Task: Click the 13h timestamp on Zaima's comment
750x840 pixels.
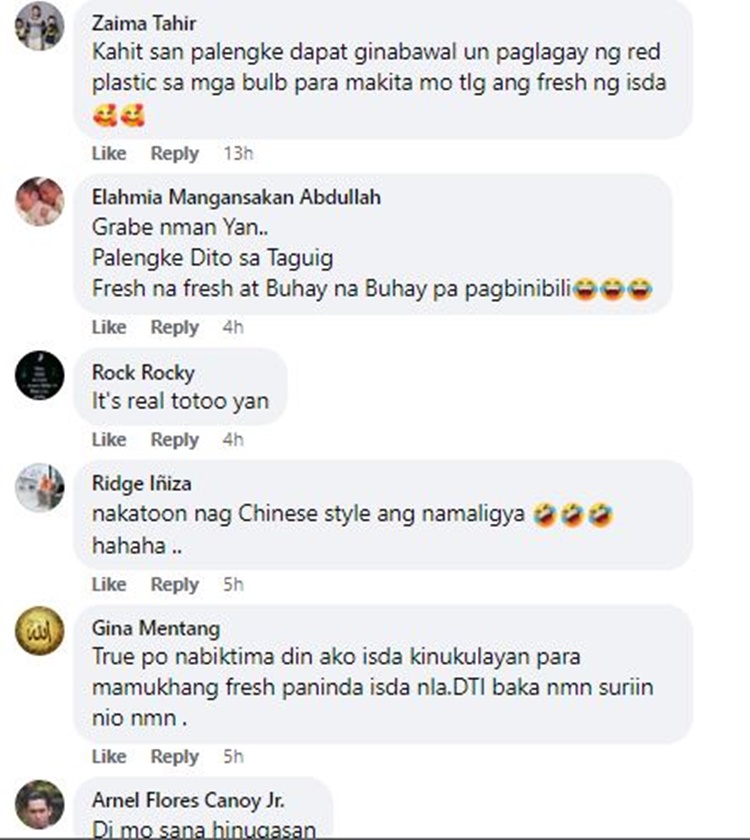Action: [x=238, y=153]
